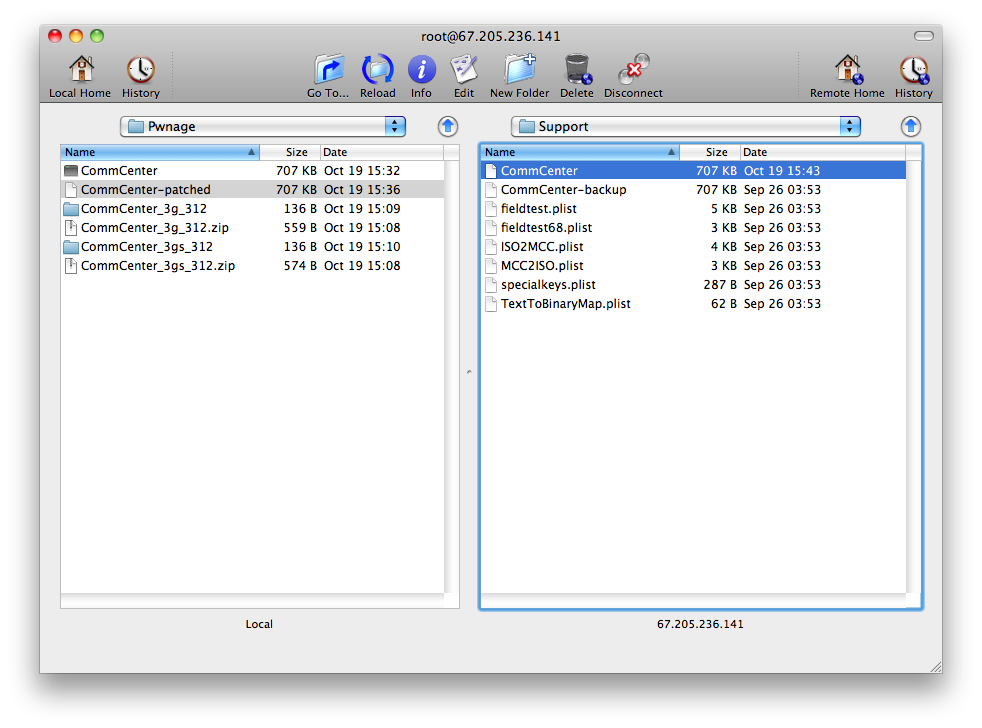Select CommCenter-backup in the remote list
This screenshot has height=728, width=982.
[x=563, y=190]
